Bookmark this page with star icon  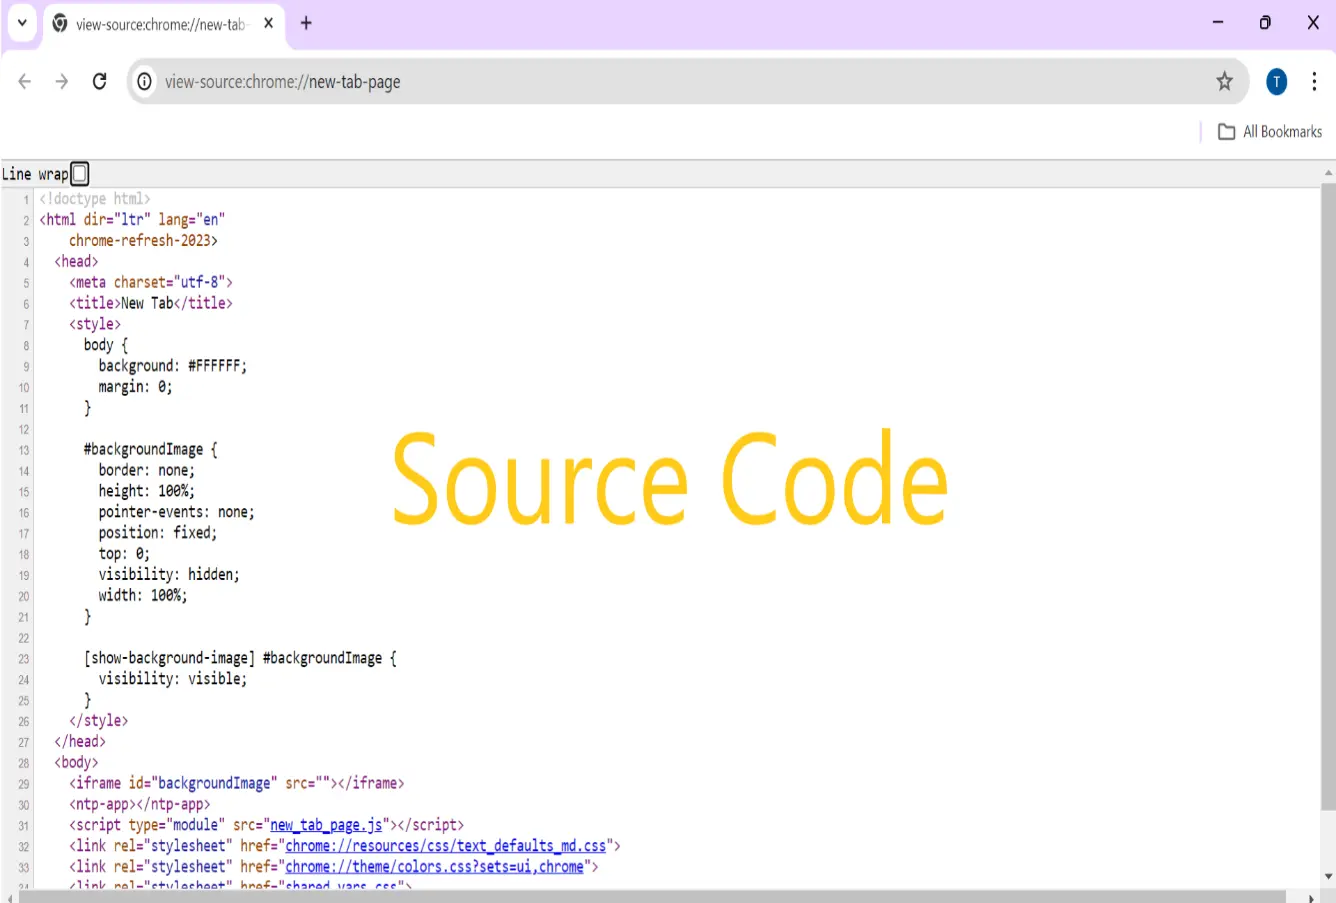pyautogui.click(x=1224, y=82)
